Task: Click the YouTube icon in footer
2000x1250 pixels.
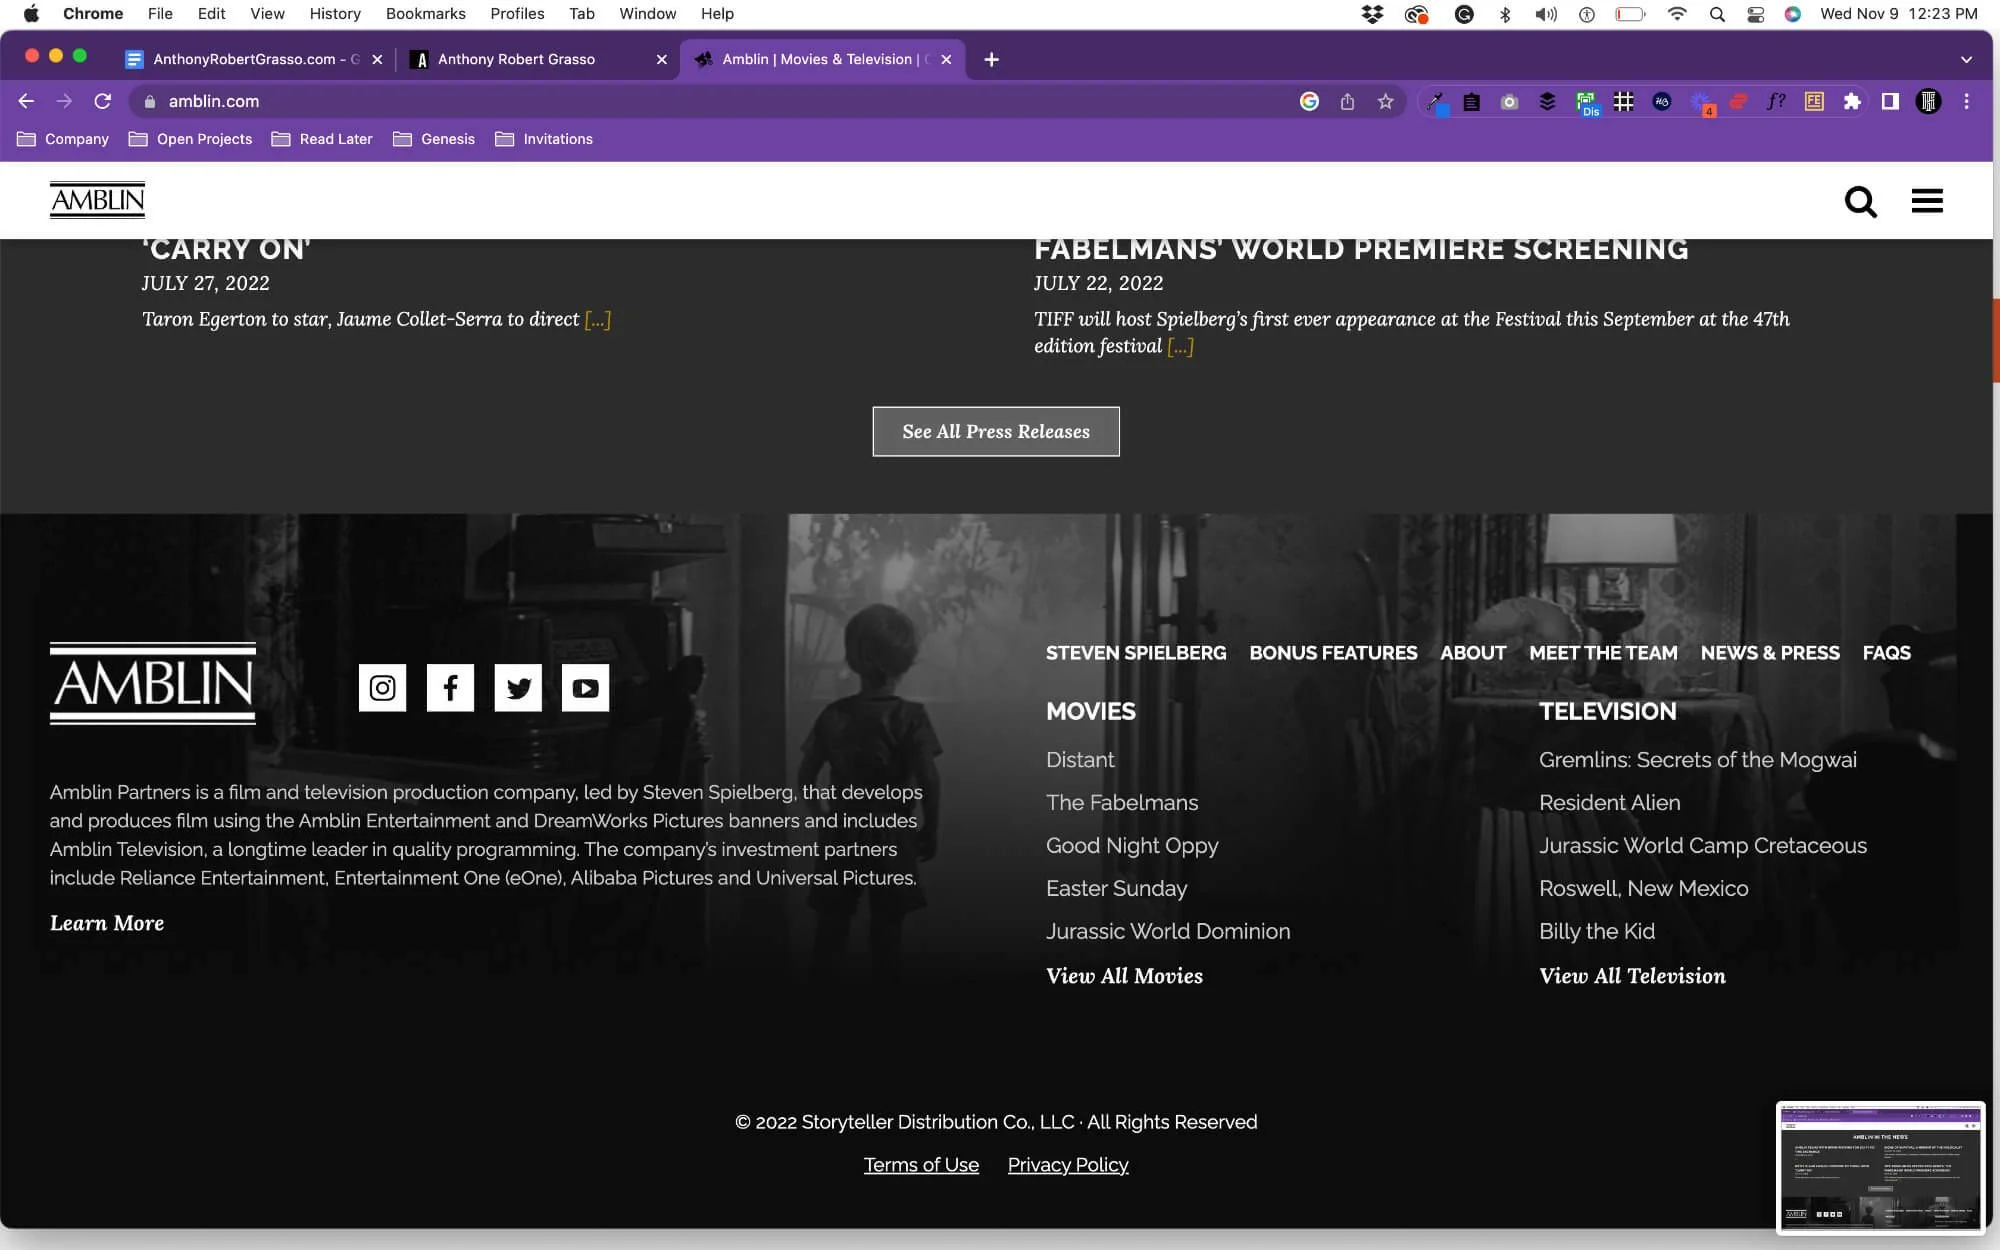Action: (585, 688)
